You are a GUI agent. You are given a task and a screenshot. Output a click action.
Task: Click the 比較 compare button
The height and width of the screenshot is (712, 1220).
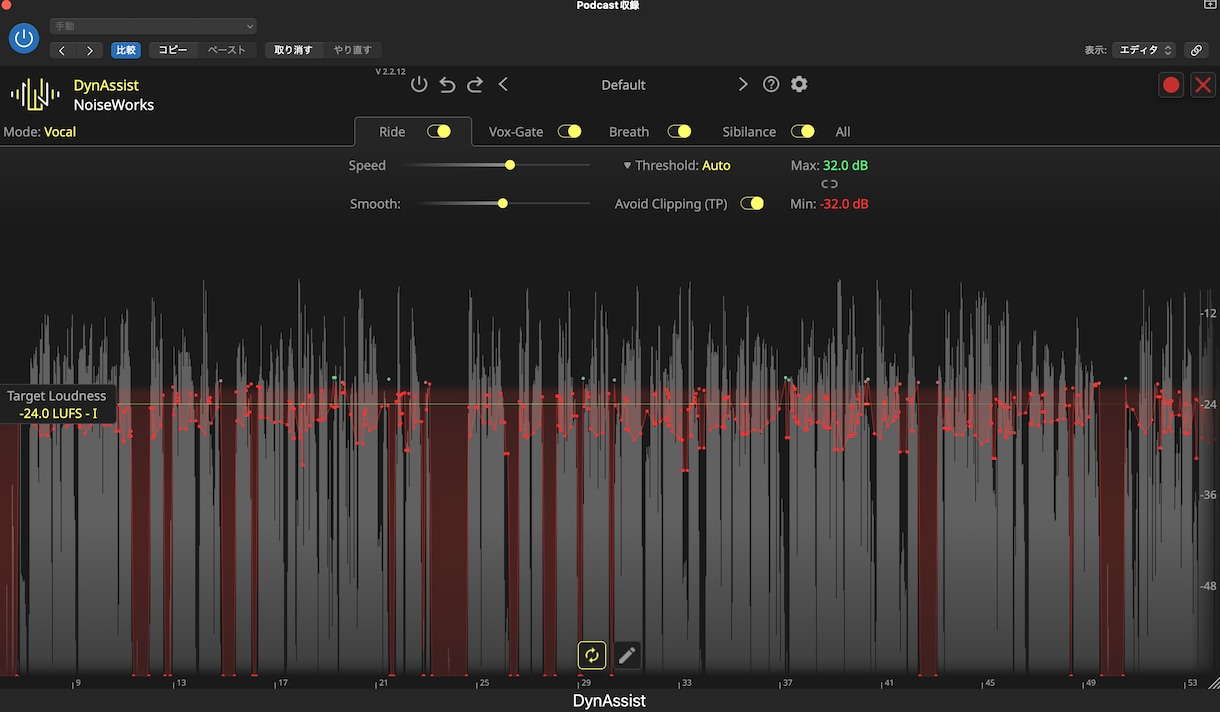(126, 50)
